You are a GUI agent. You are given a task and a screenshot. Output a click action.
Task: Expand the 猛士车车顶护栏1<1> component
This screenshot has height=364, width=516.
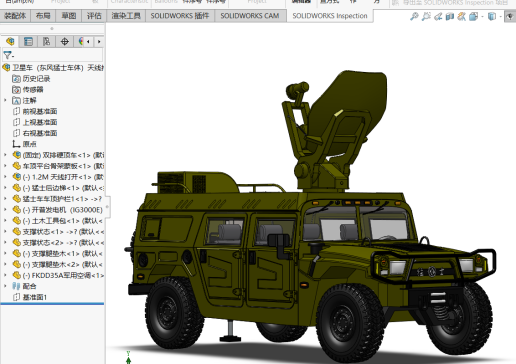[x=5, y=199]
